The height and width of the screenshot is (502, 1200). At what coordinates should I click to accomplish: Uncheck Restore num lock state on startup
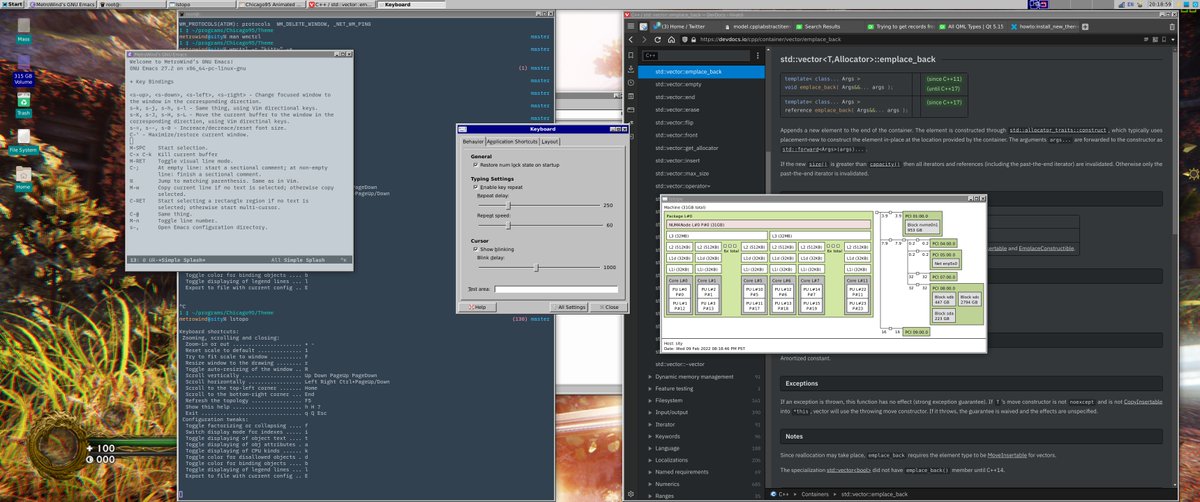point(475,165)
